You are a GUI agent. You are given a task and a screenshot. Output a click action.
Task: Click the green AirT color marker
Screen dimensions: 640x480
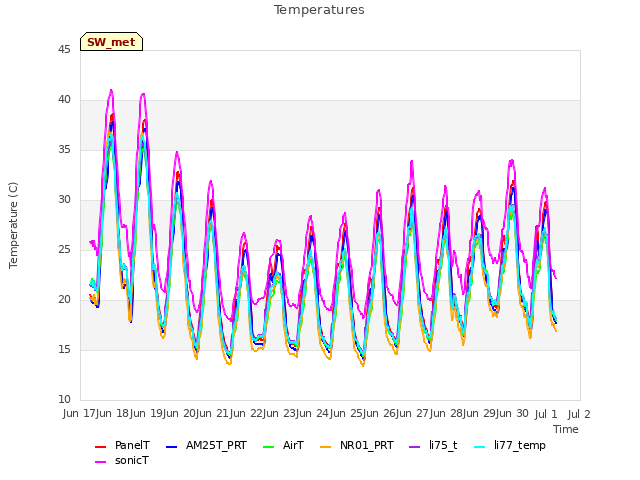[269, 447]
